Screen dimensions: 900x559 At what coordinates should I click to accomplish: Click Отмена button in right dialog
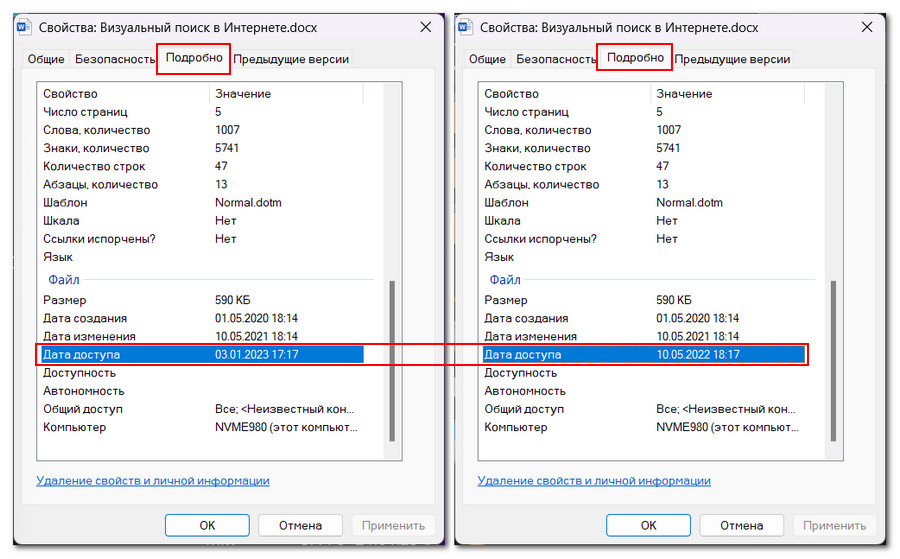[742, 525]
